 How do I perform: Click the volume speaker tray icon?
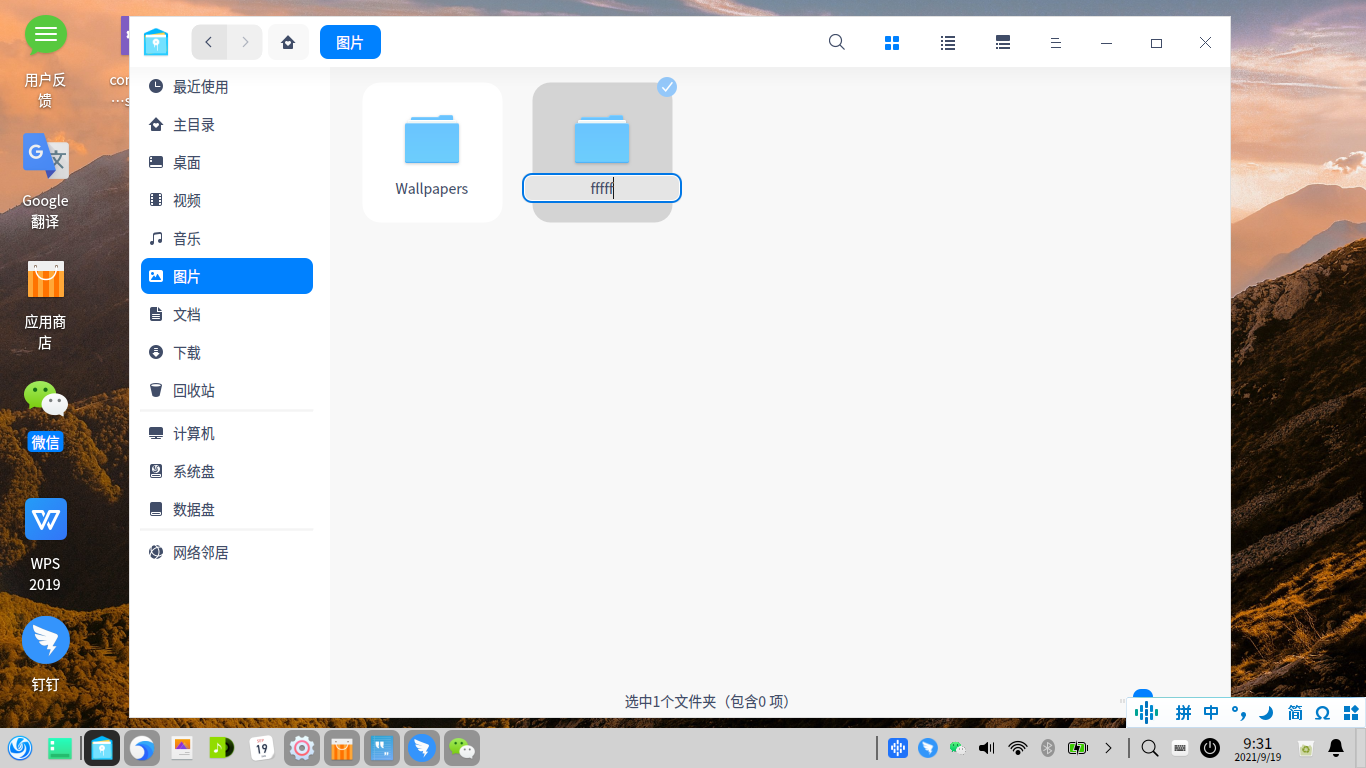[987, 747]
